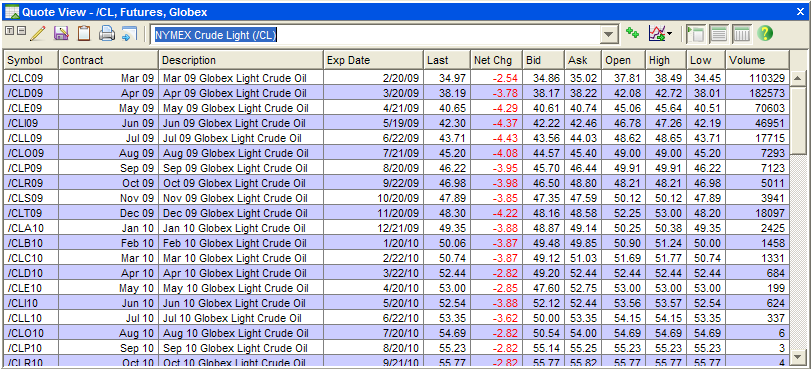Click the 38.49 high price cell
The image size is (811, 369).
pyautogui.click(x=666, y=78)
